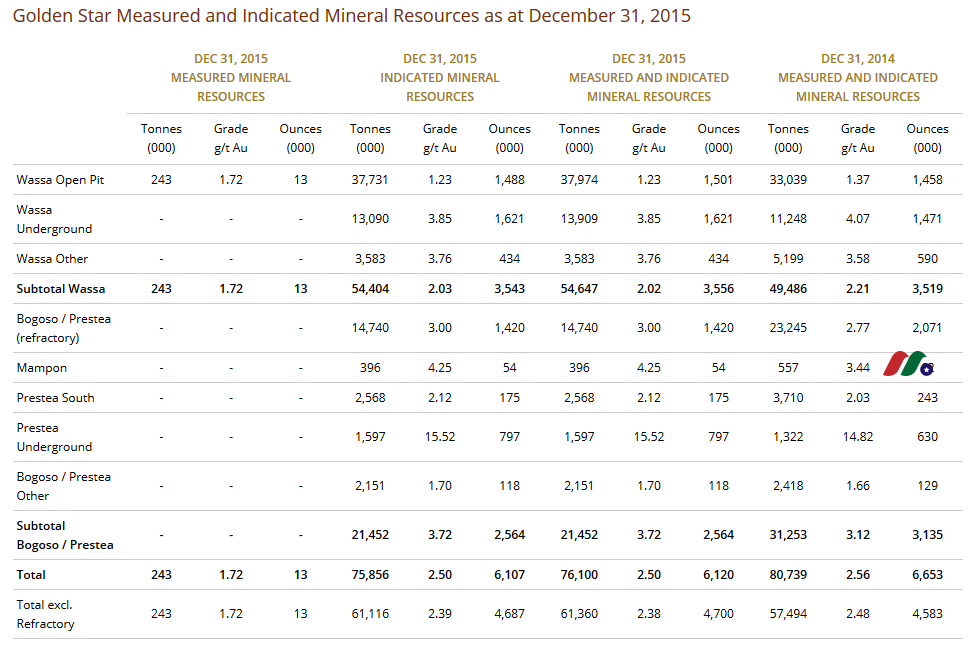Click the 6,653 ounces cell

(x=927, y=575)
